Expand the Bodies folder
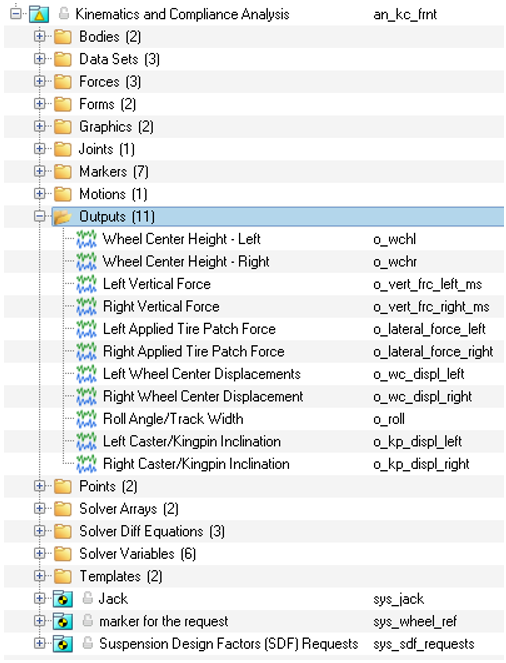506x663 pixels. tap(39, 37)
